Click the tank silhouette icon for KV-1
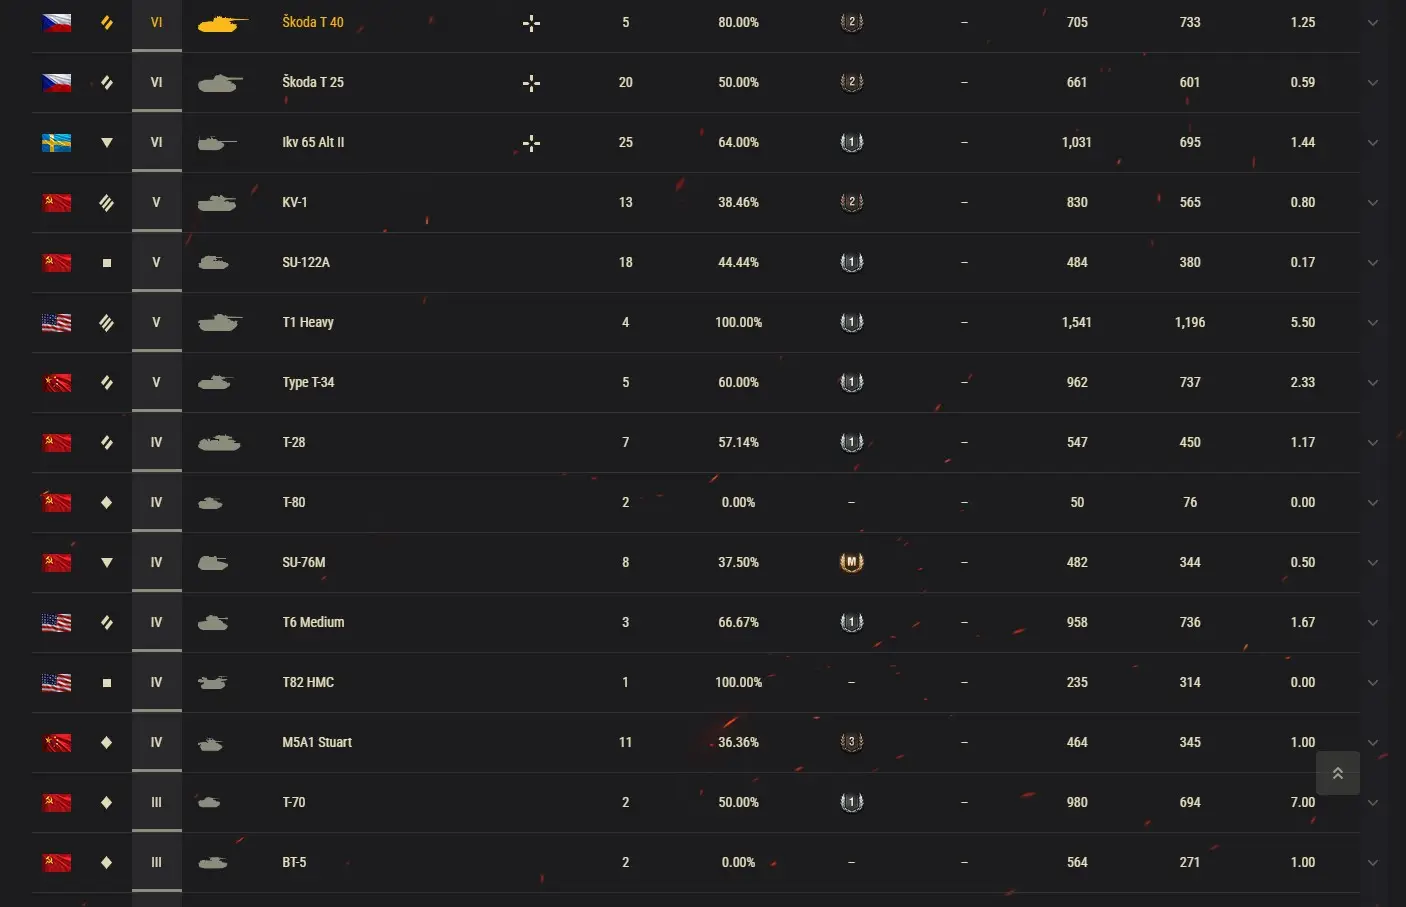This screenshot has width=1406, height=907. click(x=217, y=203)
